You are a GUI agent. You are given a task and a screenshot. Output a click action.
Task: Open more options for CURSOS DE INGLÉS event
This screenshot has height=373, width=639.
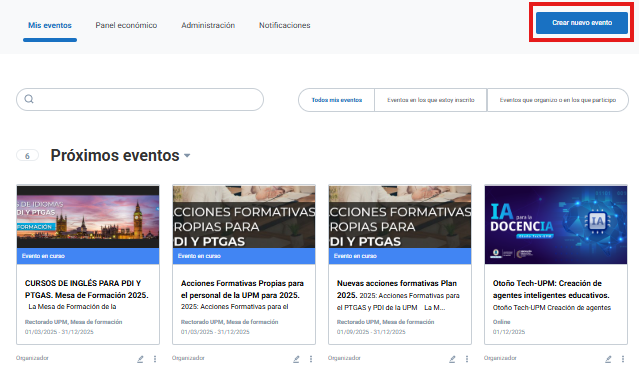point(155,359)
